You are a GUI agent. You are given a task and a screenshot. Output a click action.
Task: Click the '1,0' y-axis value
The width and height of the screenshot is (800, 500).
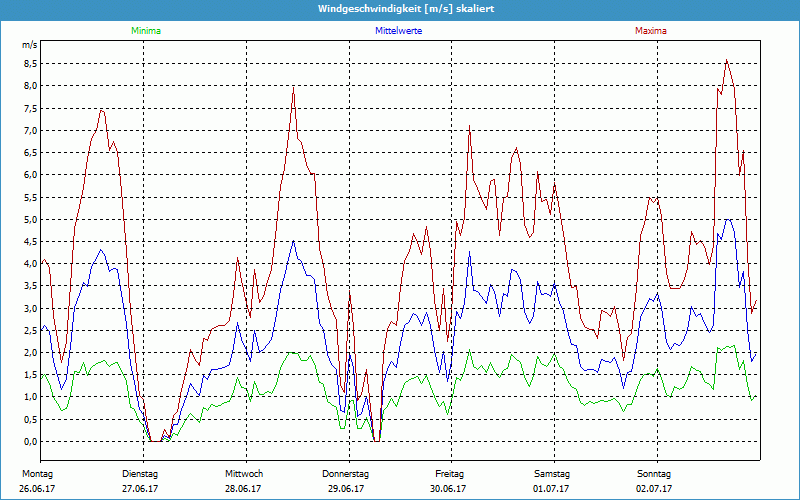pyautogui.click(x=30, y=397)
